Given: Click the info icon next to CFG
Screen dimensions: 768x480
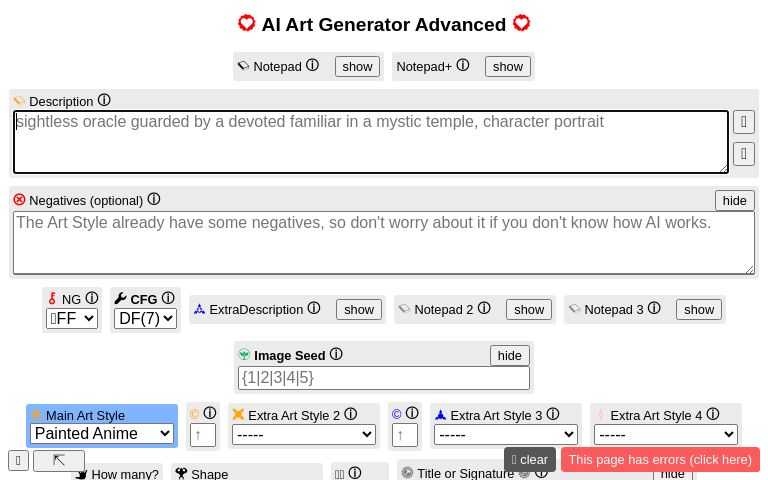Looking at the screenshot, I should point(168,299).
